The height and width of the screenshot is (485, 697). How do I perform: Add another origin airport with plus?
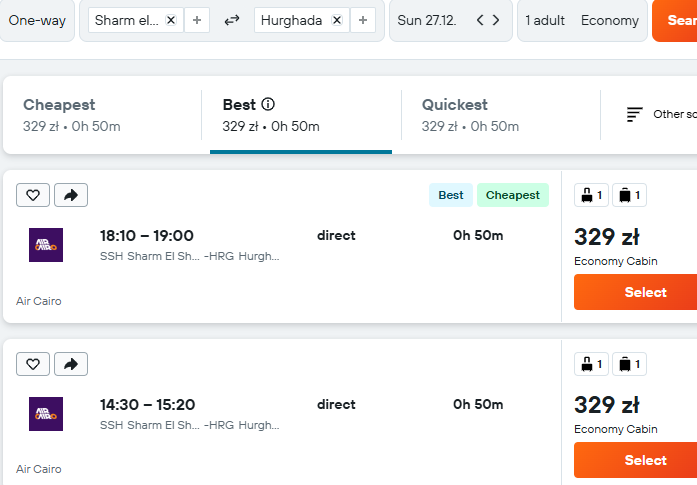pos(197,20)
